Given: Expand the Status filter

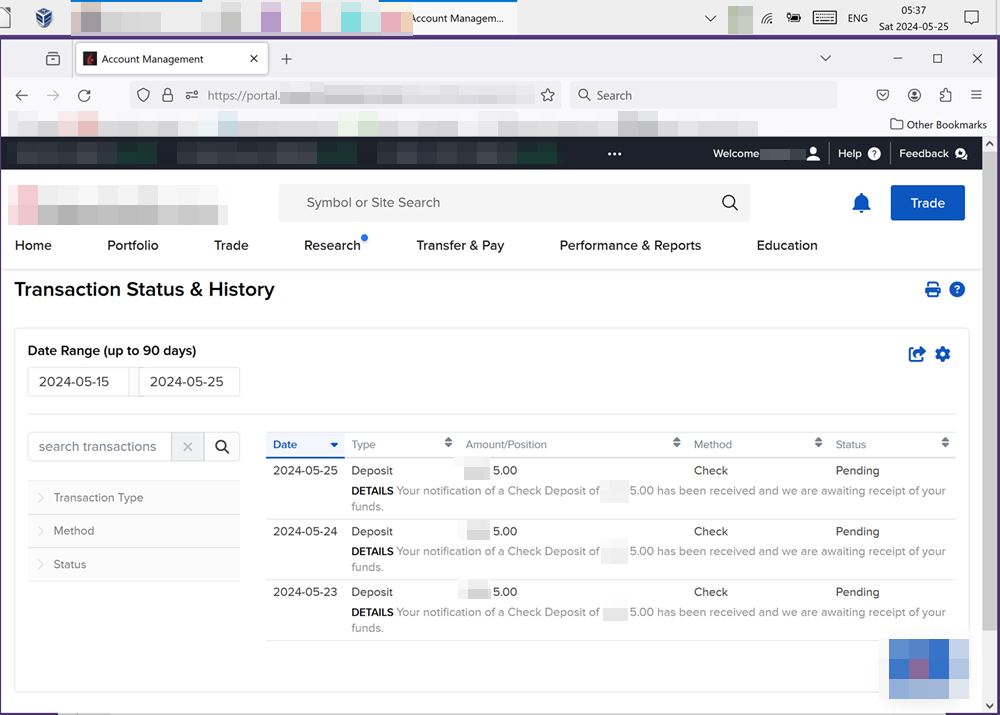Looking at the screenshot, I should [134, 564].
